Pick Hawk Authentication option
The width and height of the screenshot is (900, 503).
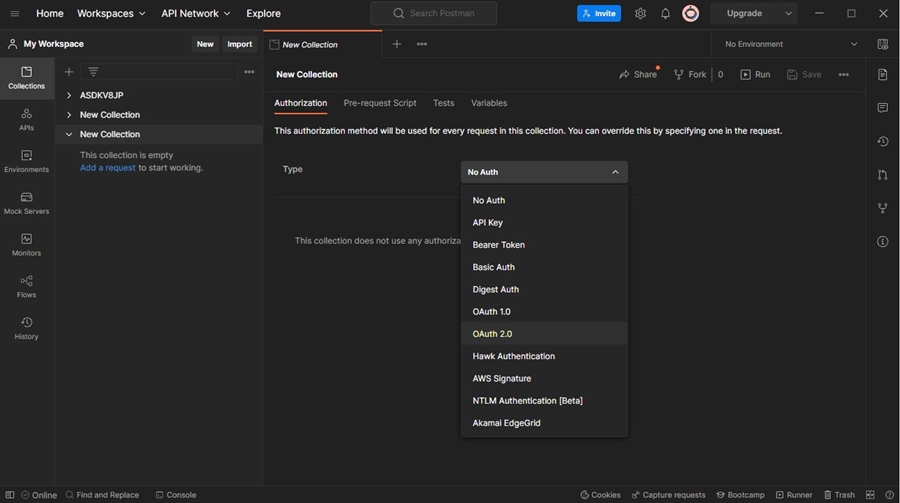[544, 357]
